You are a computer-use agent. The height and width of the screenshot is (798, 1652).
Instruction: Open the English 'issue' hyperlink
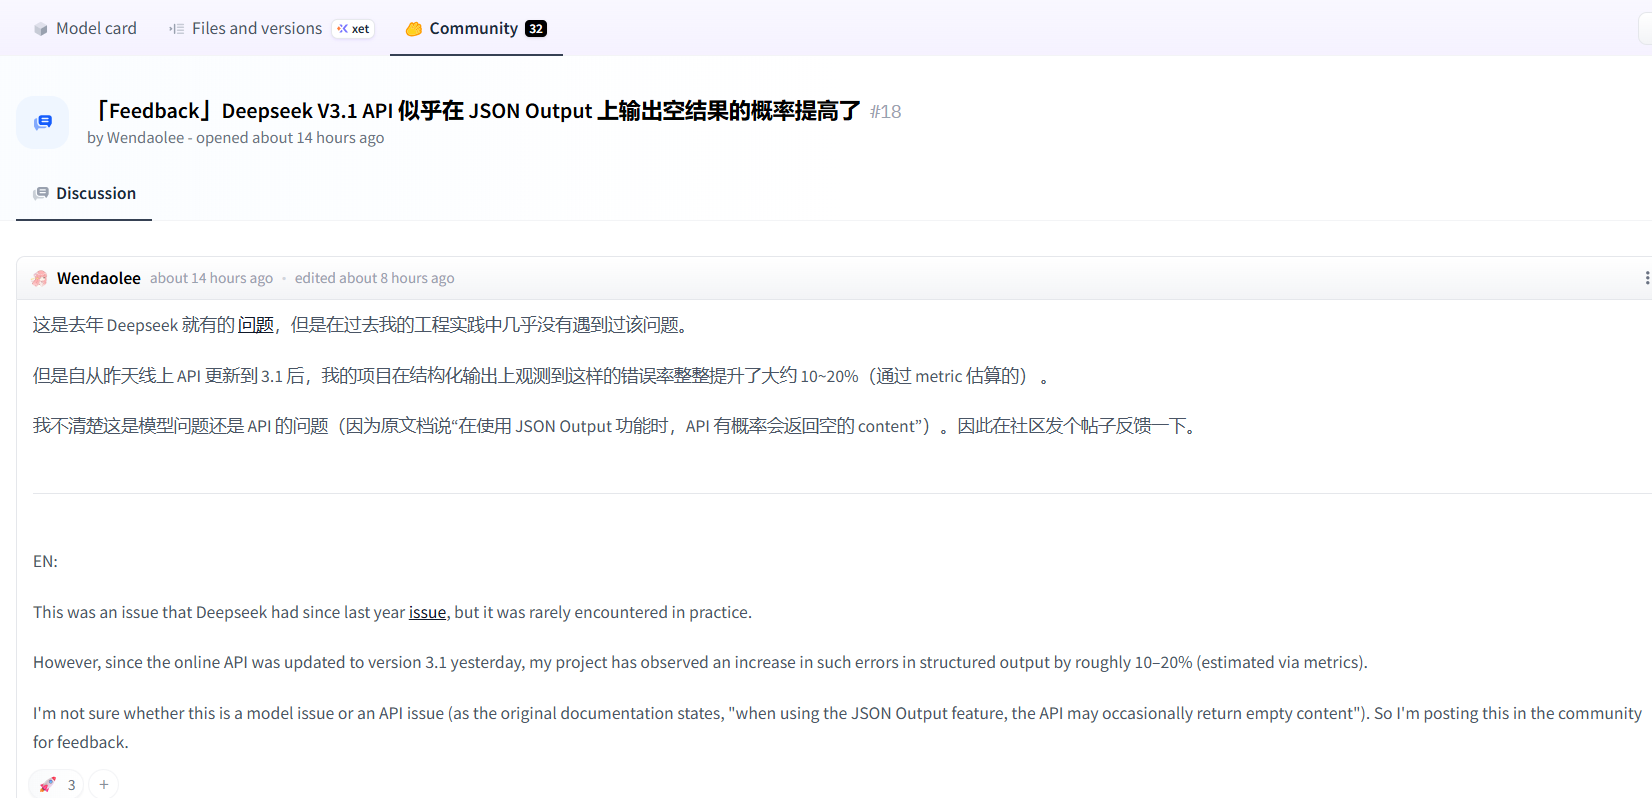coord(427,612)
